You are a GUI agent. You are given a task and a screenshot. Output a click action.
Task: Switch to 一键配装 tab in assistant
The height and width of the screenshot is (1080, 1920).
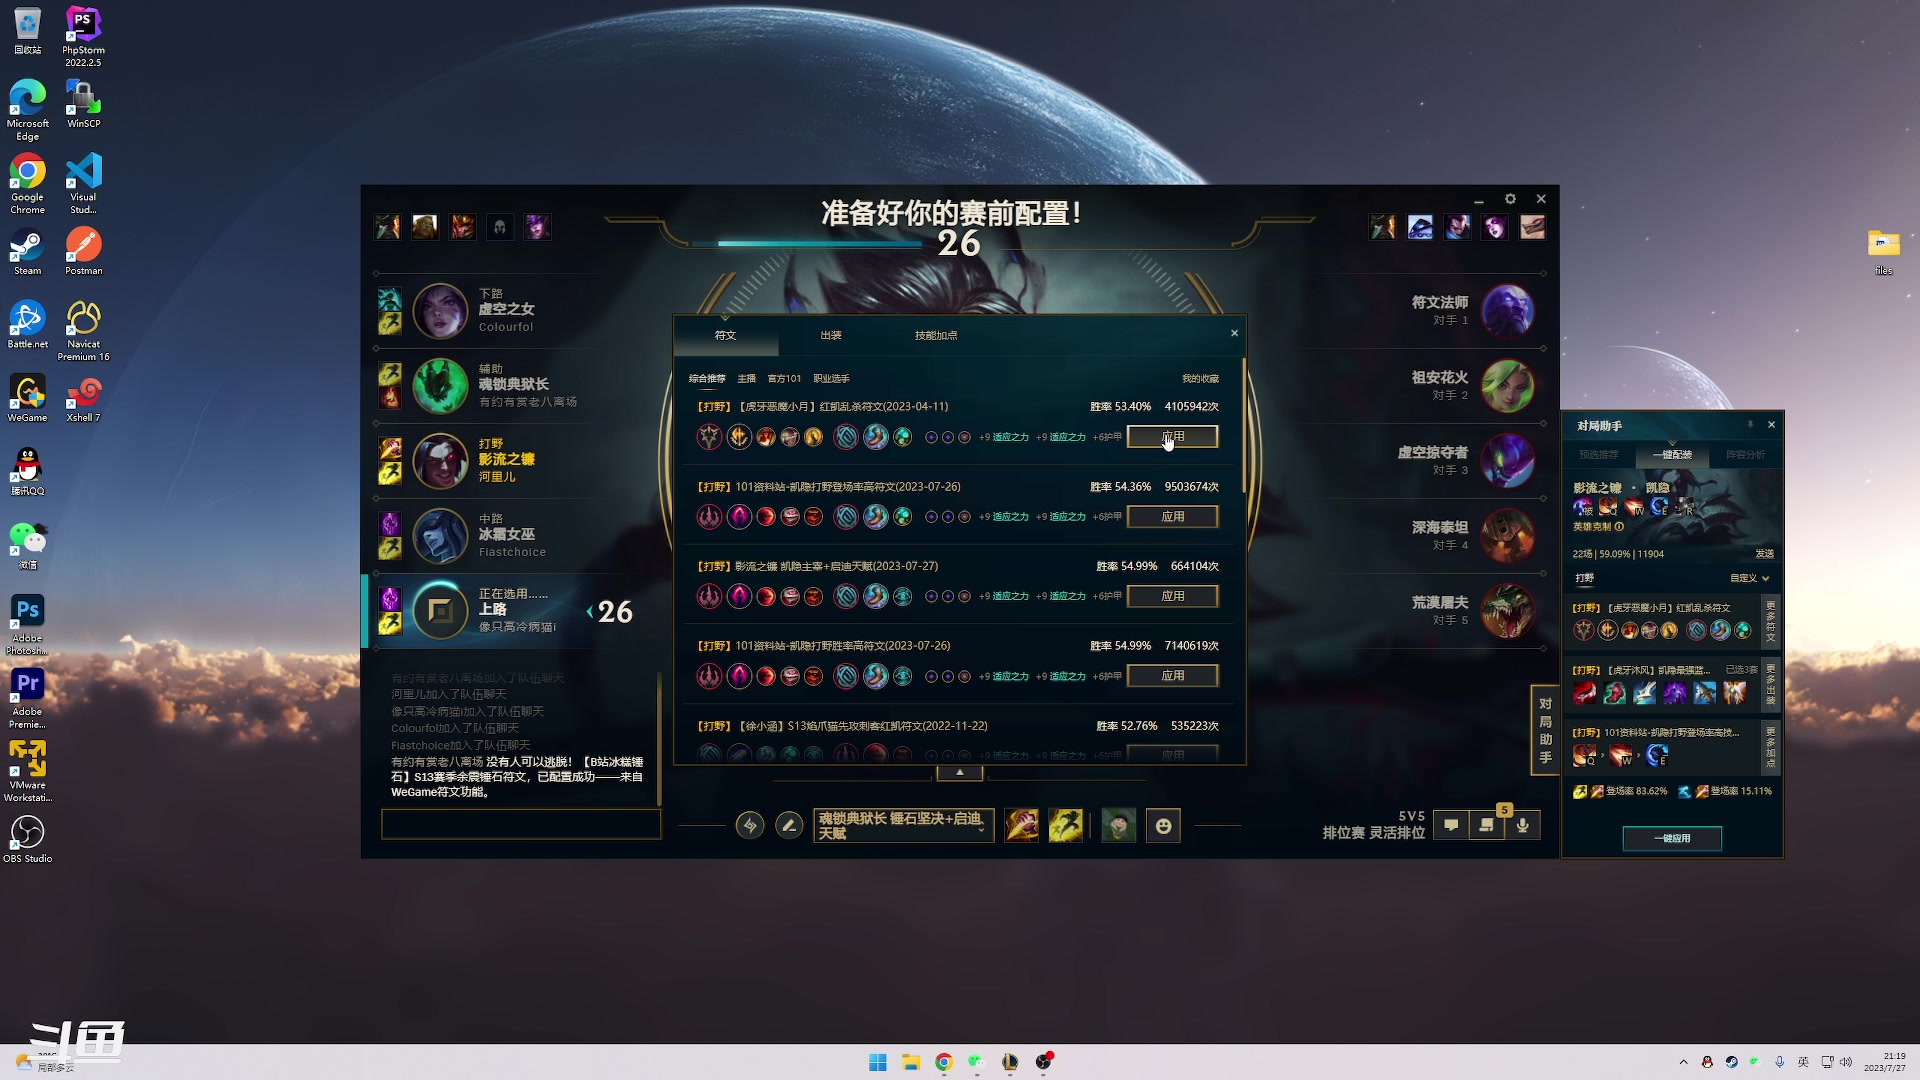[1672, 455]
